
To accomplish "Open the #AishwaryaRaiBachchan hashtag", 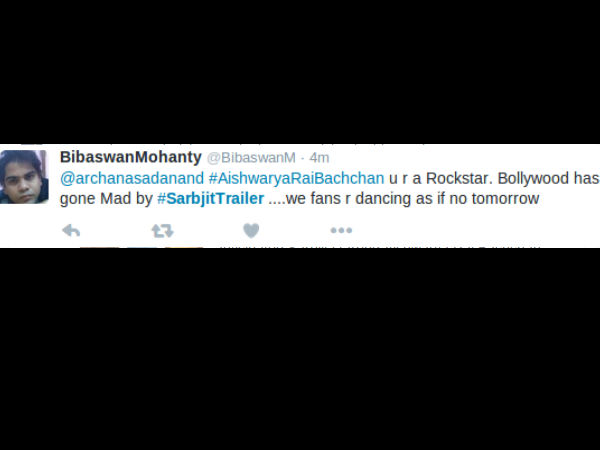I will (x=297, y=179).
